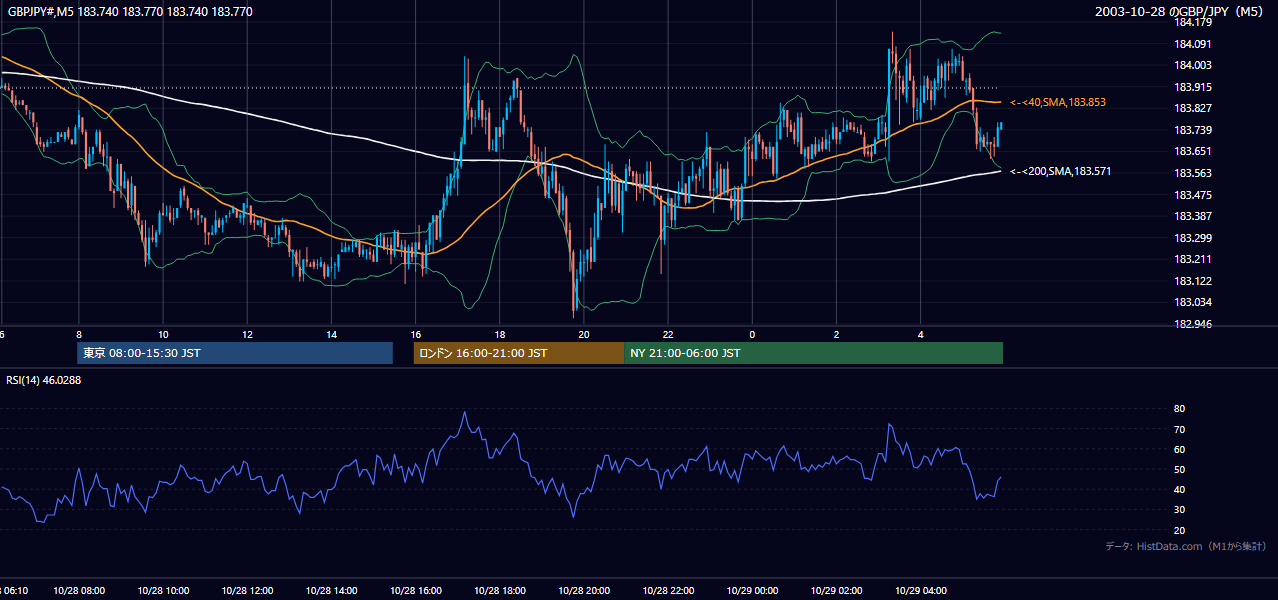Click the 183.122 price axis value
Screen dimensions: 1278x600
click(x=1193, y=281)
